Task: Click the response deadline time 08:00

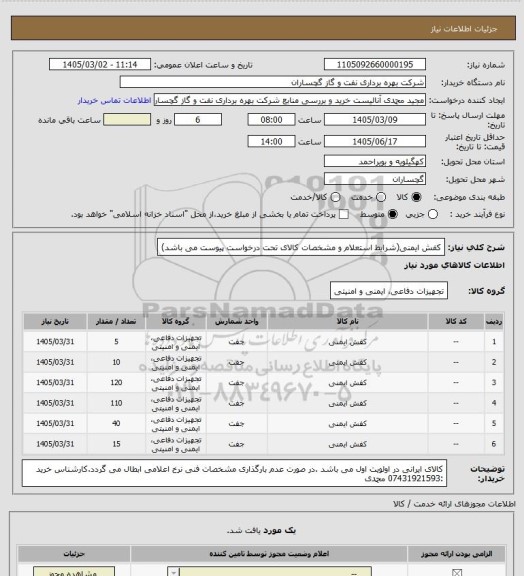Action: 271,120
